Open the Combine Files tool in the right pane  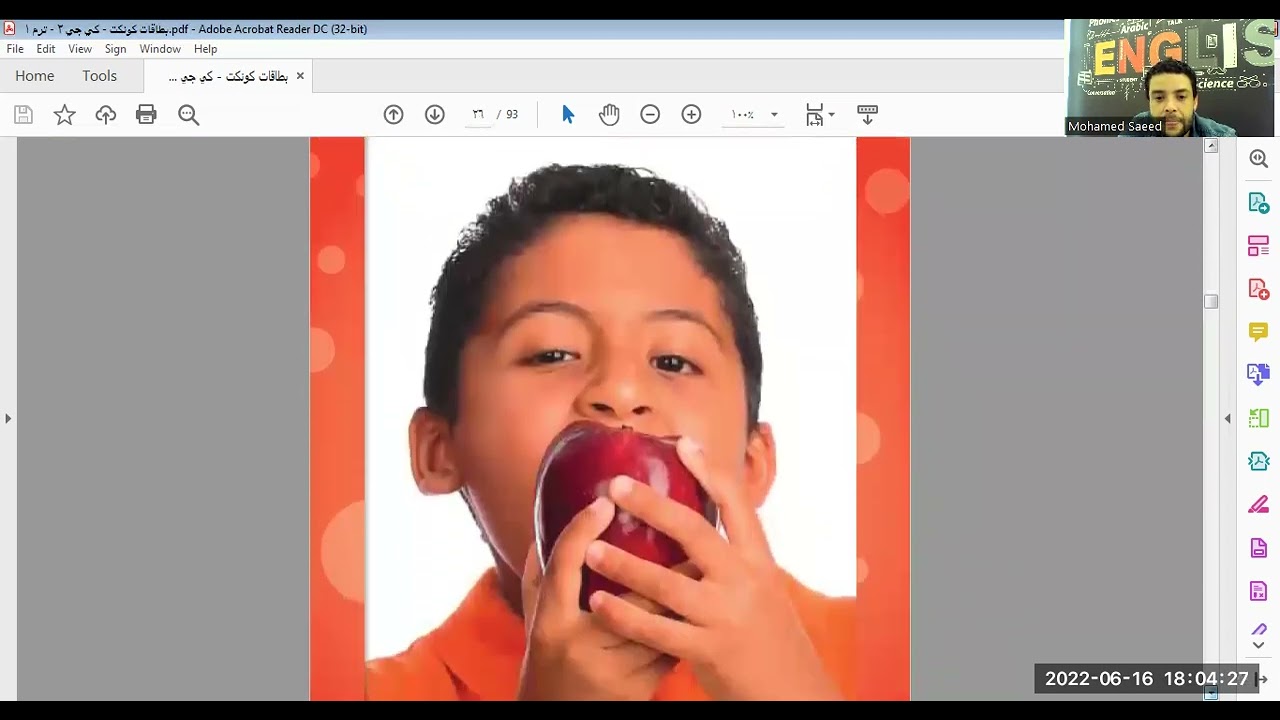coord(1259,375)
